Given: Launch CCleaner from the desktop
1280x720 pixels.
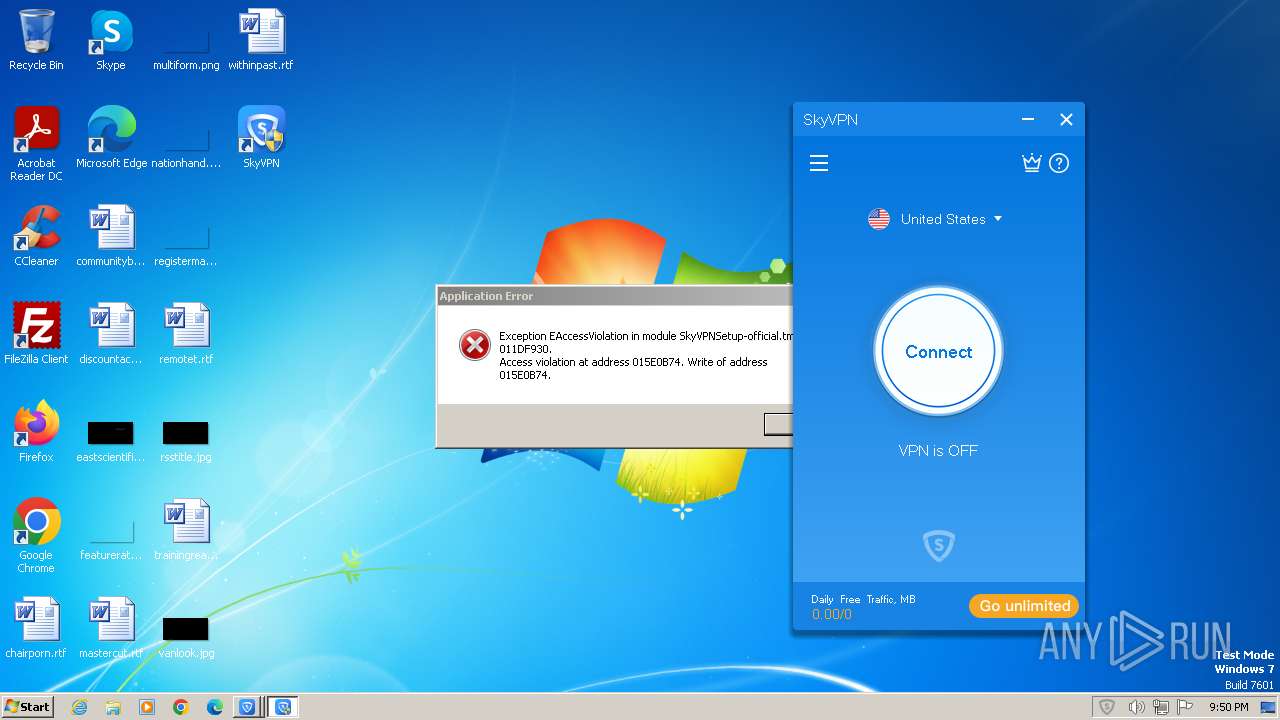Looking at the screenshot, I should coord(36,236).
